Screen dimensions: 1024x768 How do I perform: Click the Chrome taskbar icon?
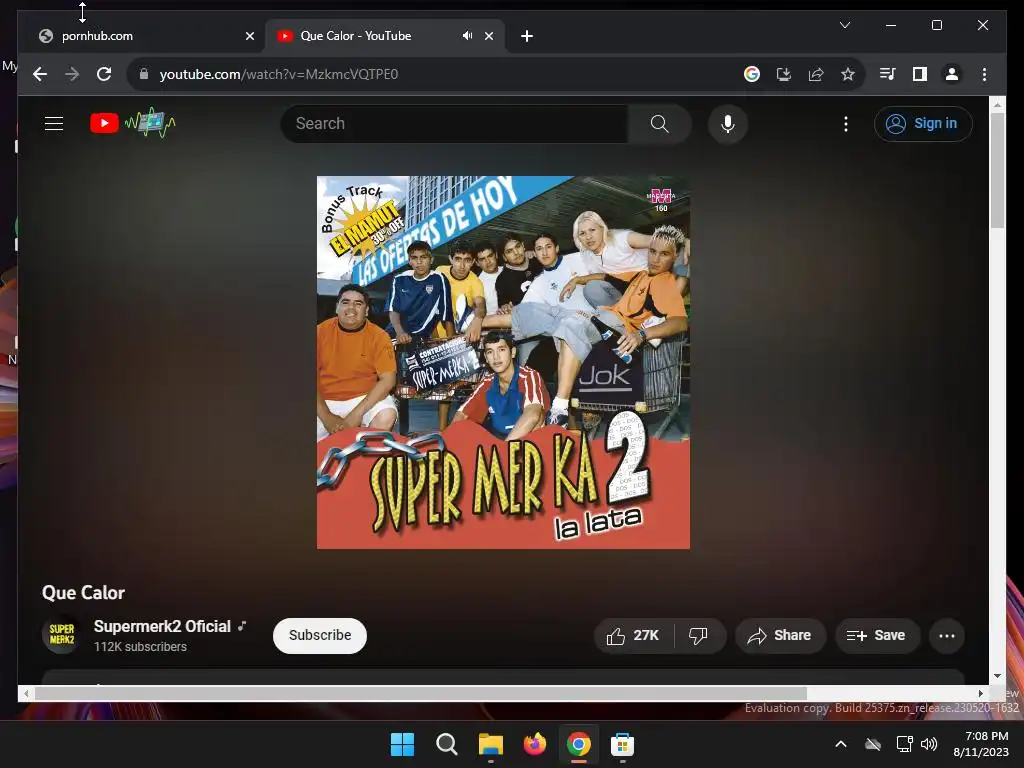point(579,744)
